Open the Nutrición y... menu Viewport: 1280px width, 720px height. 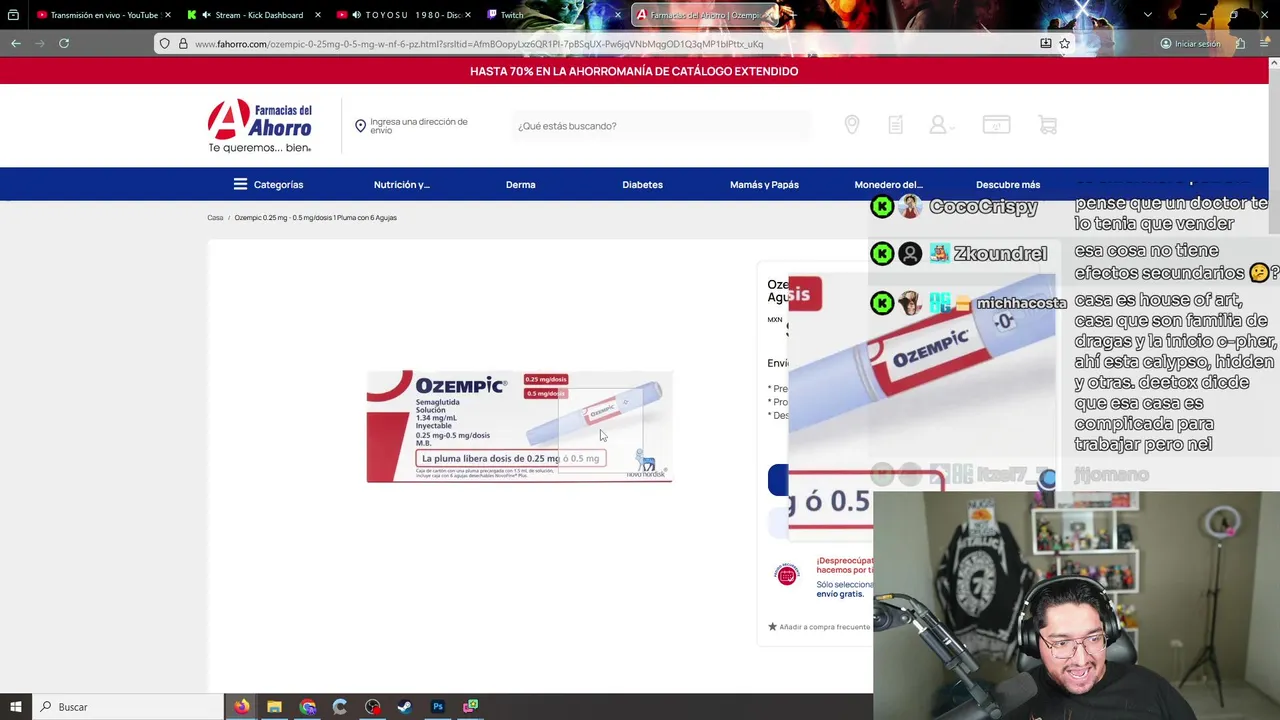point(401,184)
